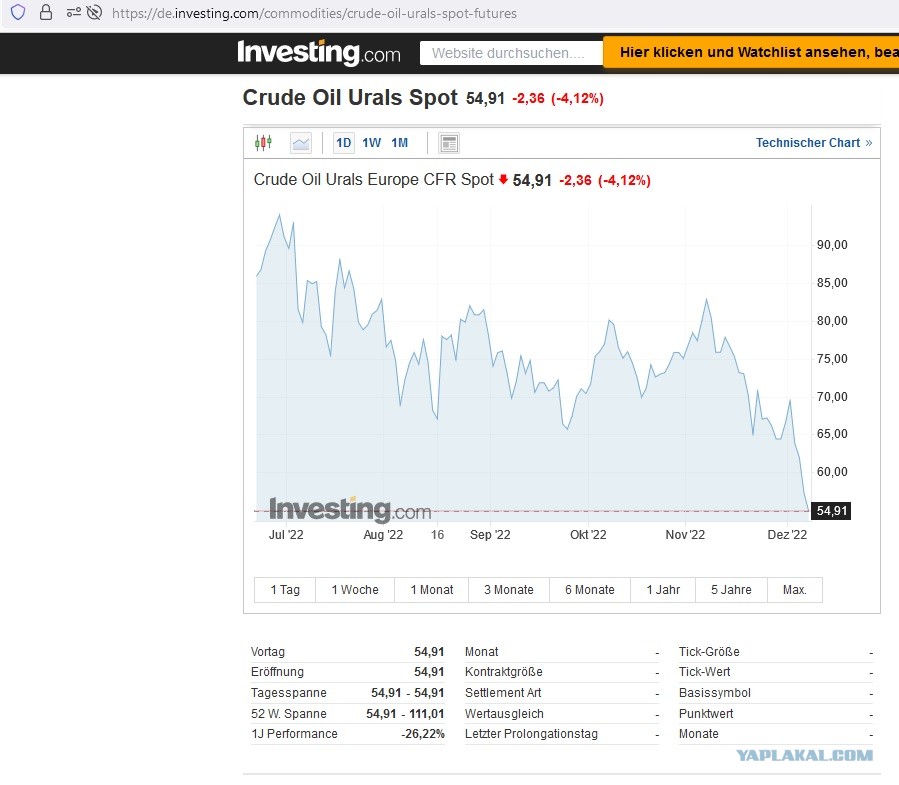
Task: Select the 5 Jahre time range
Action: pos(731,590)
